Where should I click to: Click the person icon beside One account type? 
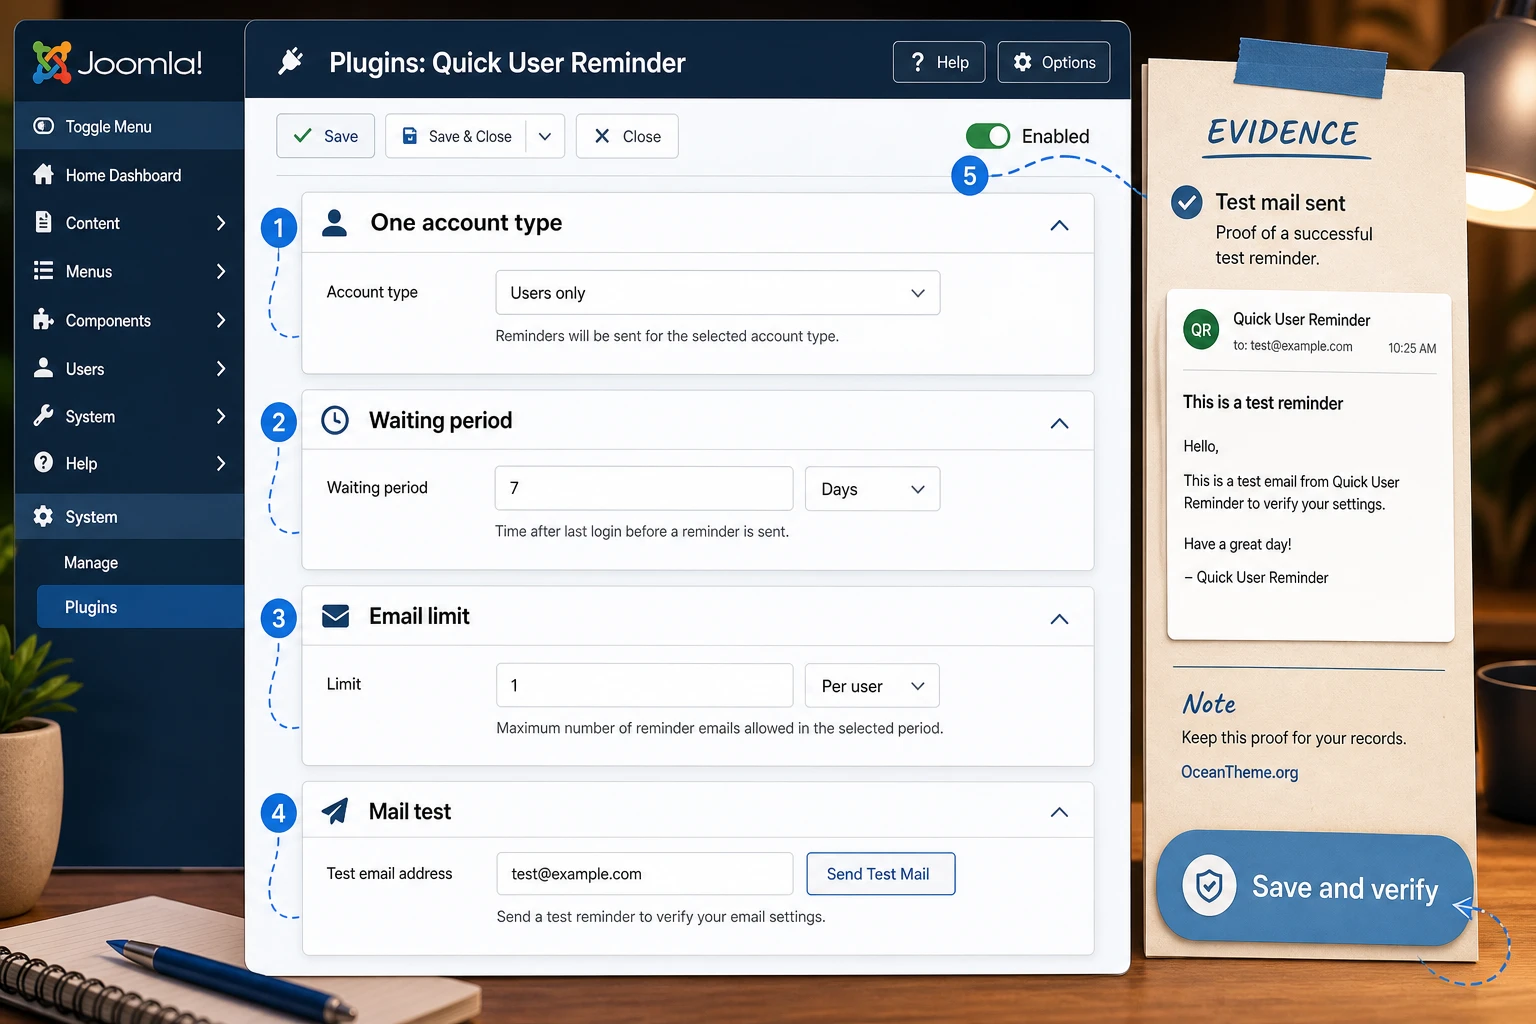tap(335, 223)
